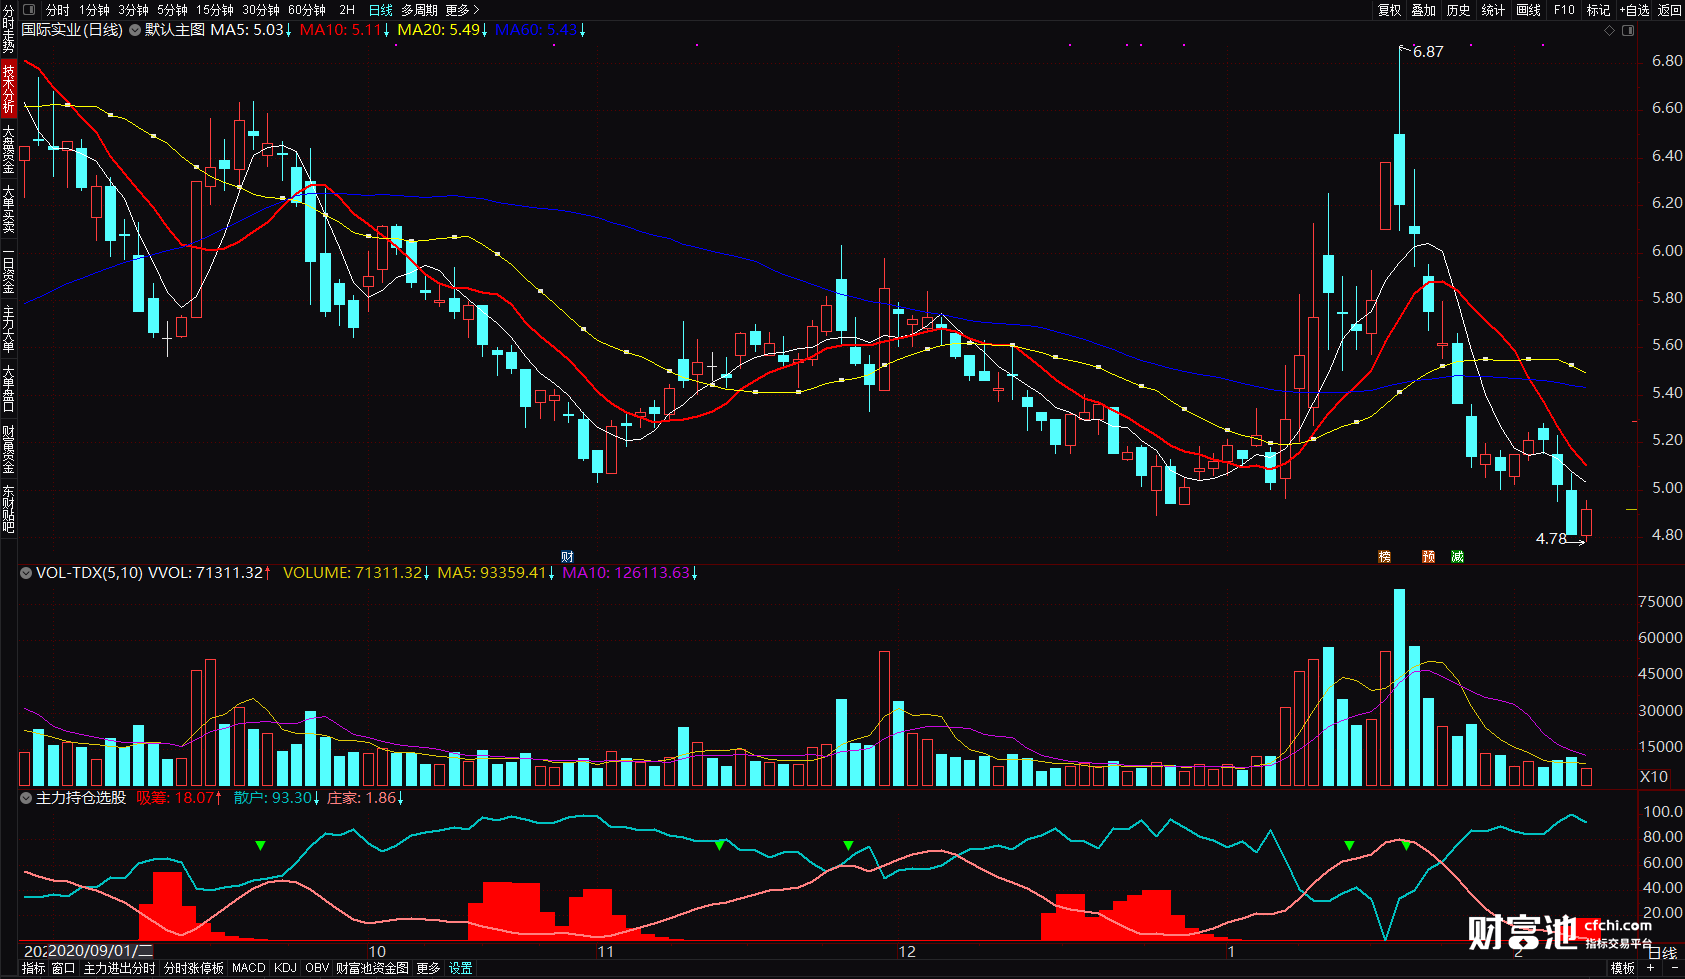This screenshot has width=1685, height=979.
Task: Open 大盘资金 sidebar tab
Action: [8, 149]
